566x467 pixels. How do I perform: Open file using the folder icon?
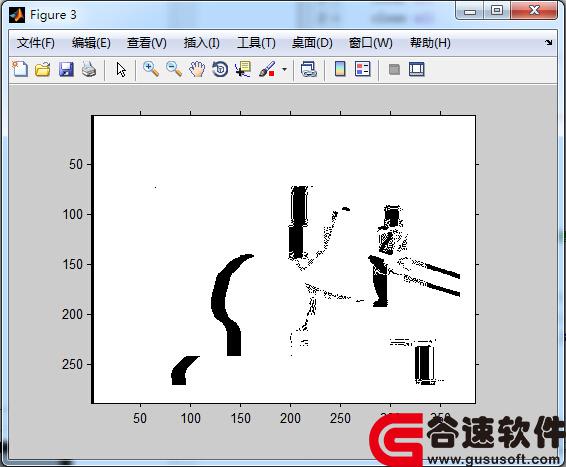coord(43,69)
